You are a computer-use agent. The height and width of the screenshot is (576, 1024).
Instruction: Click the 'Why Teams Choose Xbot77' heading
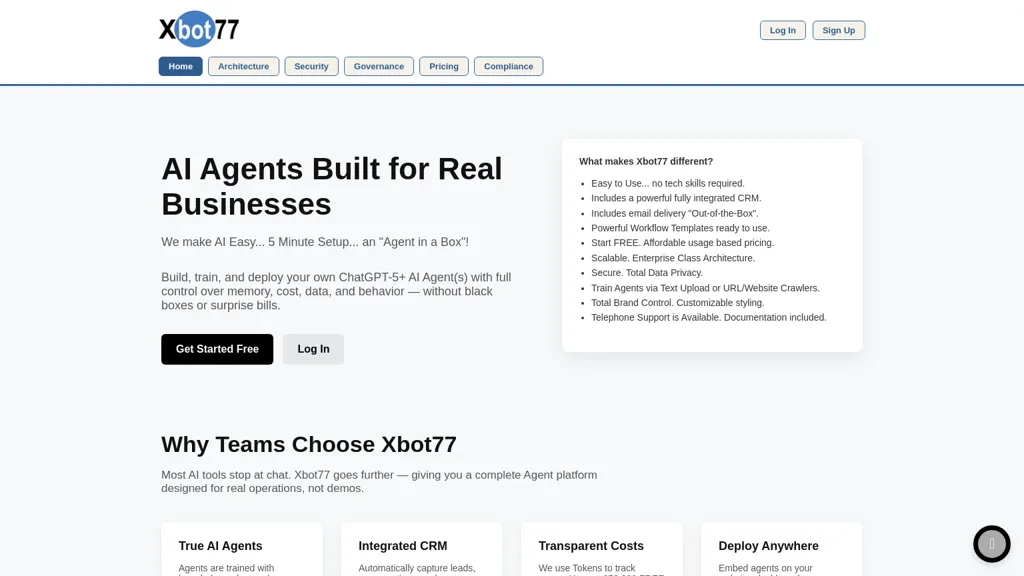(309, 444)
